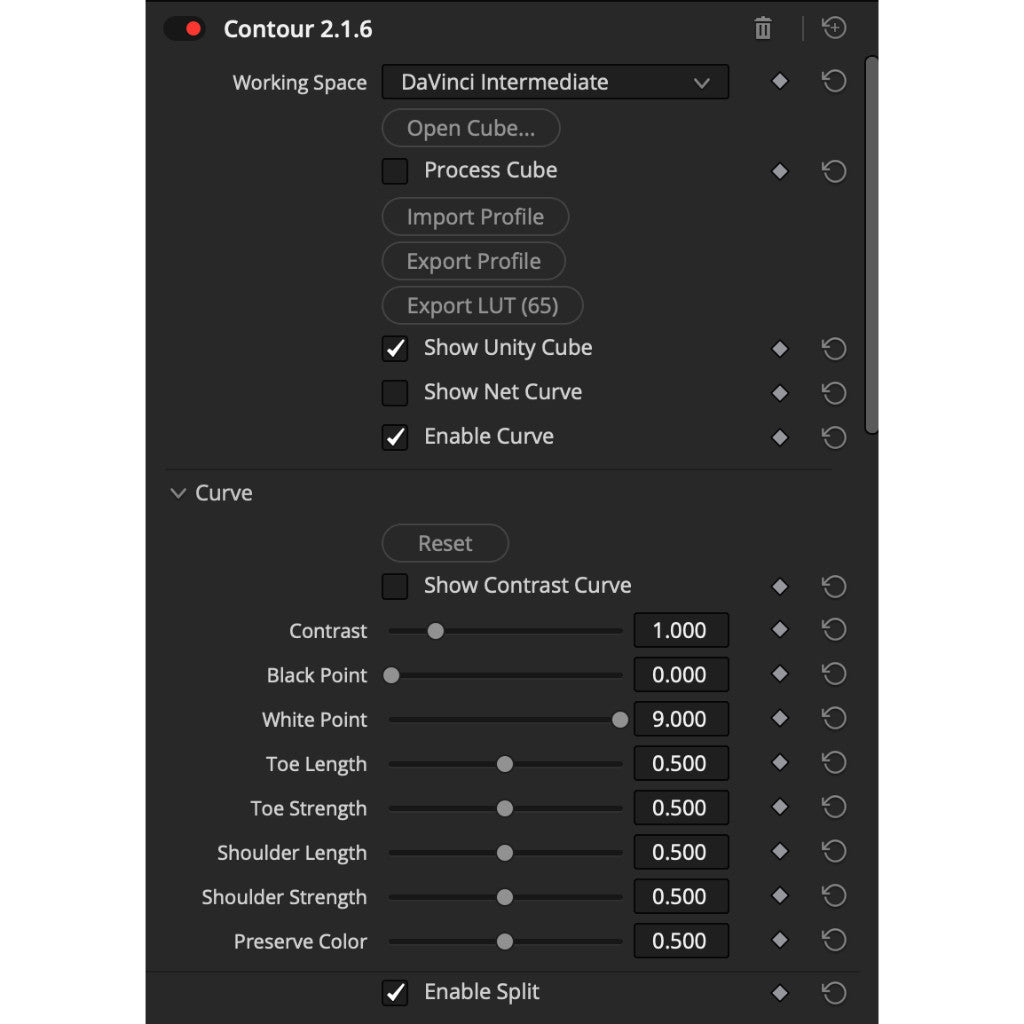Click the Curve Reset button
The image size is (1024, 1024).
click(x=445, y=543)
